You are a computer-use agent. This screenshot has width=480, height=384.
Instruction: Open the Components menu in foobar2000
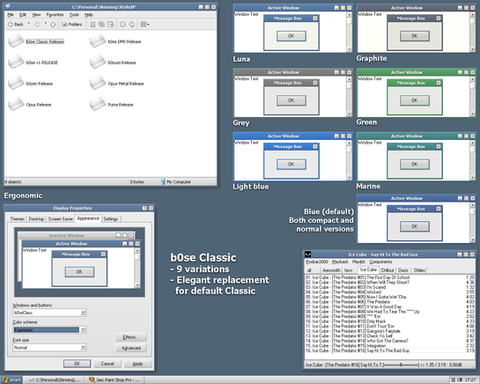pos(381,262)
